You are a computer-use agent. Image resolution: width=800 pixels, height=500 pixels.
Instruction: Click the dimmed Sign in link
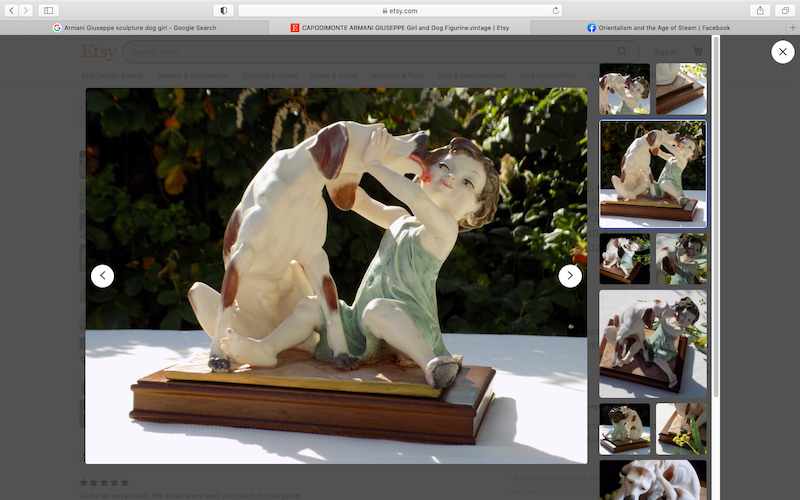coord(665,52)
